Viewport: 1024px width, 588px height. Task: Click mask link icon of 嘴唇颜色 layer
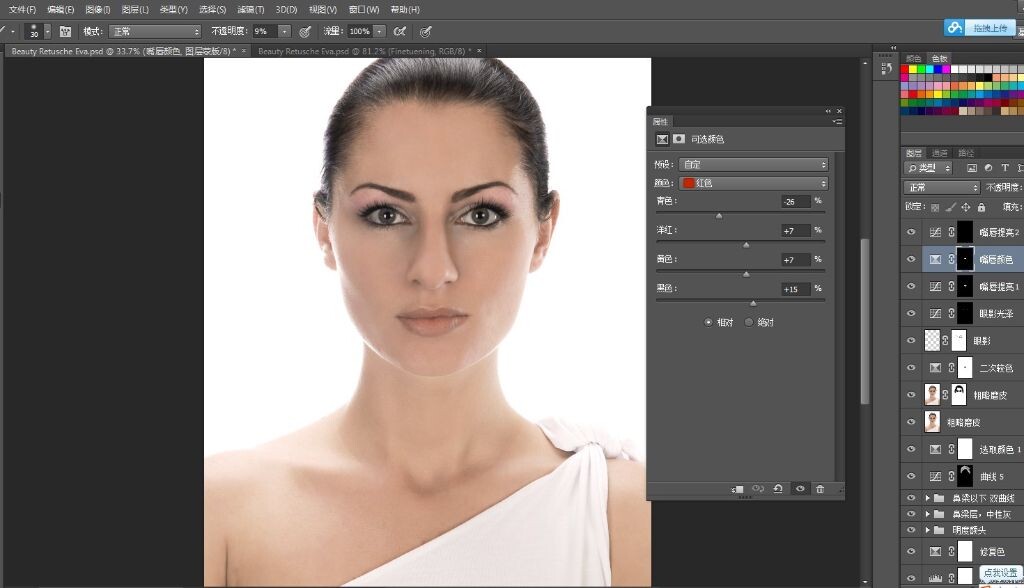click(x=951, y=259)
